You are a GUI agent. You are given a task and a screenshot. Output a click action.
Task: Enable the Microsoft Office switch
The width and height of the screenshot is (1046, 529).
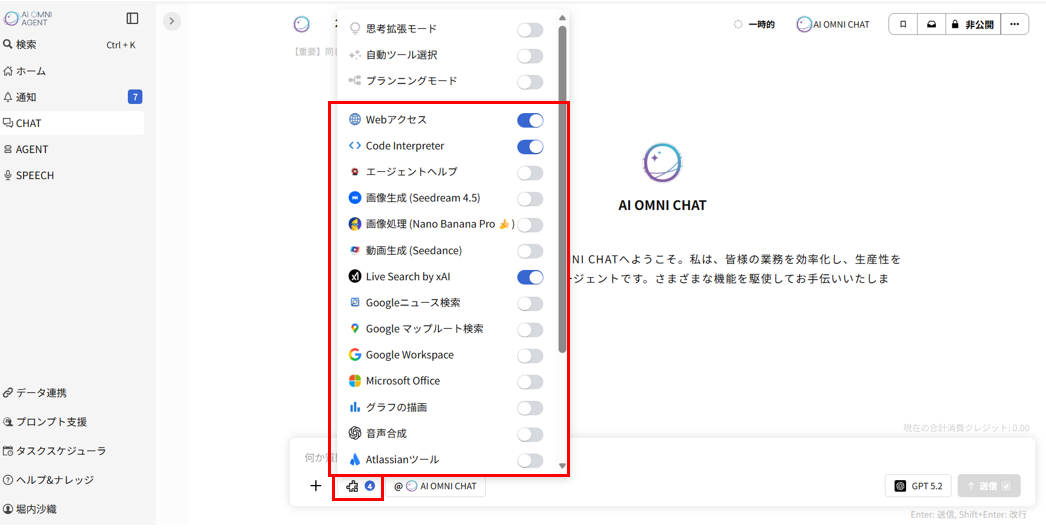(530, 382)
